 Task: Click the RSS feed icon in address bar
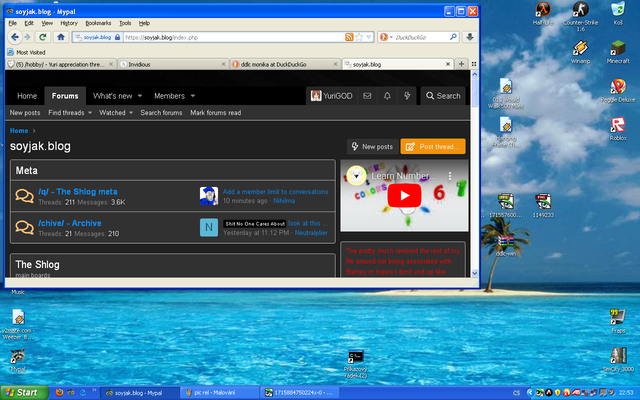pyautogui.click(x=347, y=37)
